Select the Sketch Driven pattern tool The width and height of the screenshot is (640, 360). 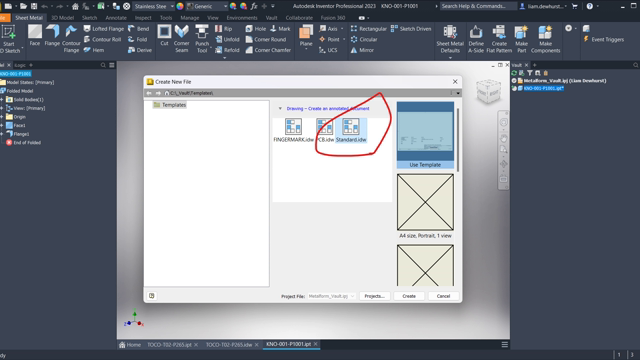pos(411,29)
